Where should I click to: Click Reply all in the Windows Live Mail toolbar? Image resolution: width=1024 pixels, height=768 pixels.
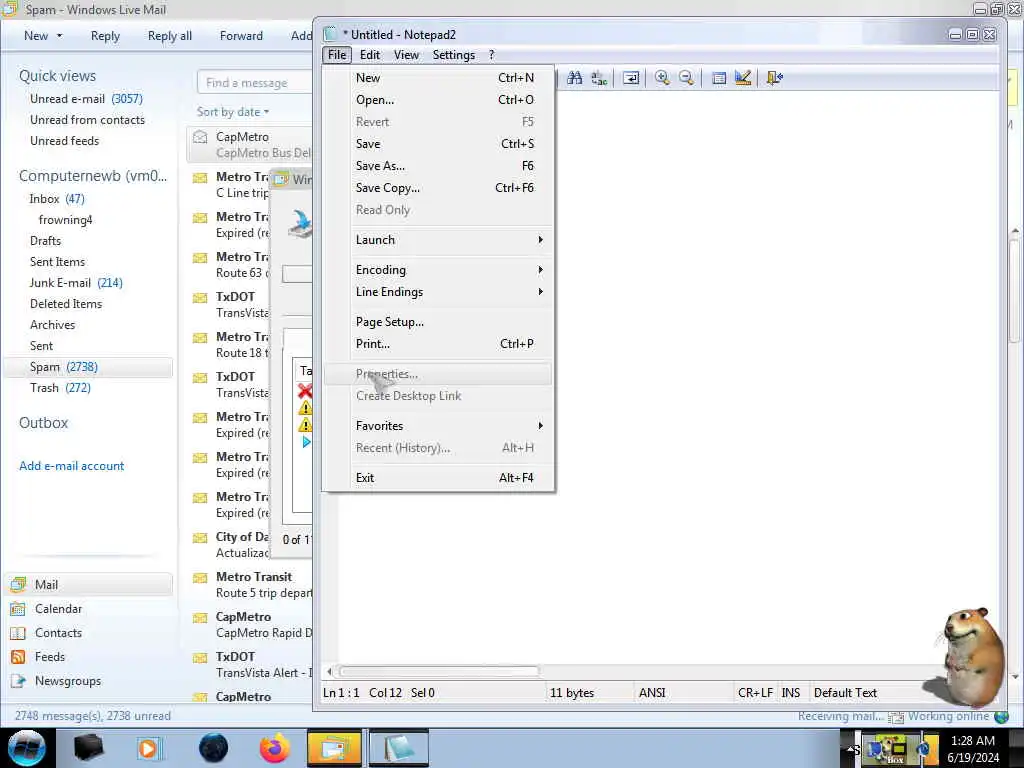point(170,36)
